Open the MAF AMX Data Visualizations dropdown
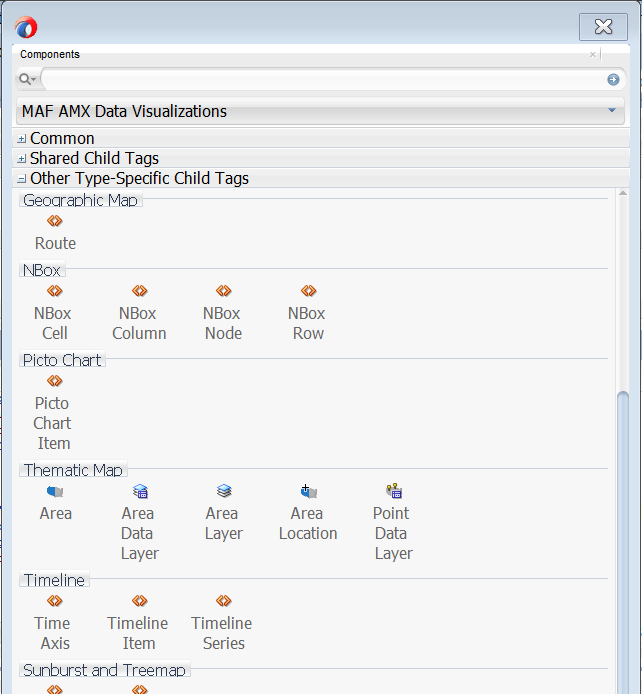 pyautogui.click(x=320, y=111)
